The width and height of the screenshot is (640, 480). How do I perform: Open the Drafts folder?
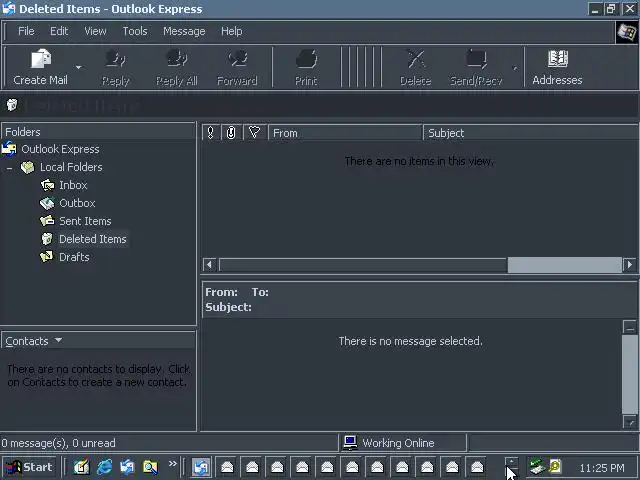[74, 257]
